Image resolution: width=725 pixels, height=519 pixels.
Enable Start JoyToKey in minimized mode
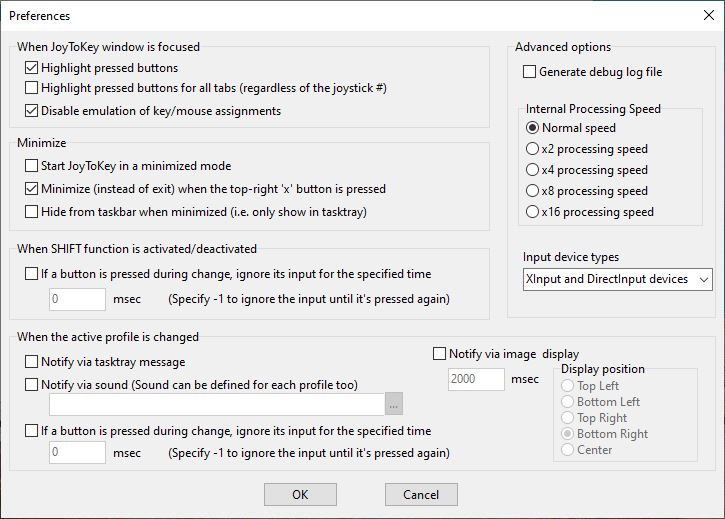tap(32, 166)
